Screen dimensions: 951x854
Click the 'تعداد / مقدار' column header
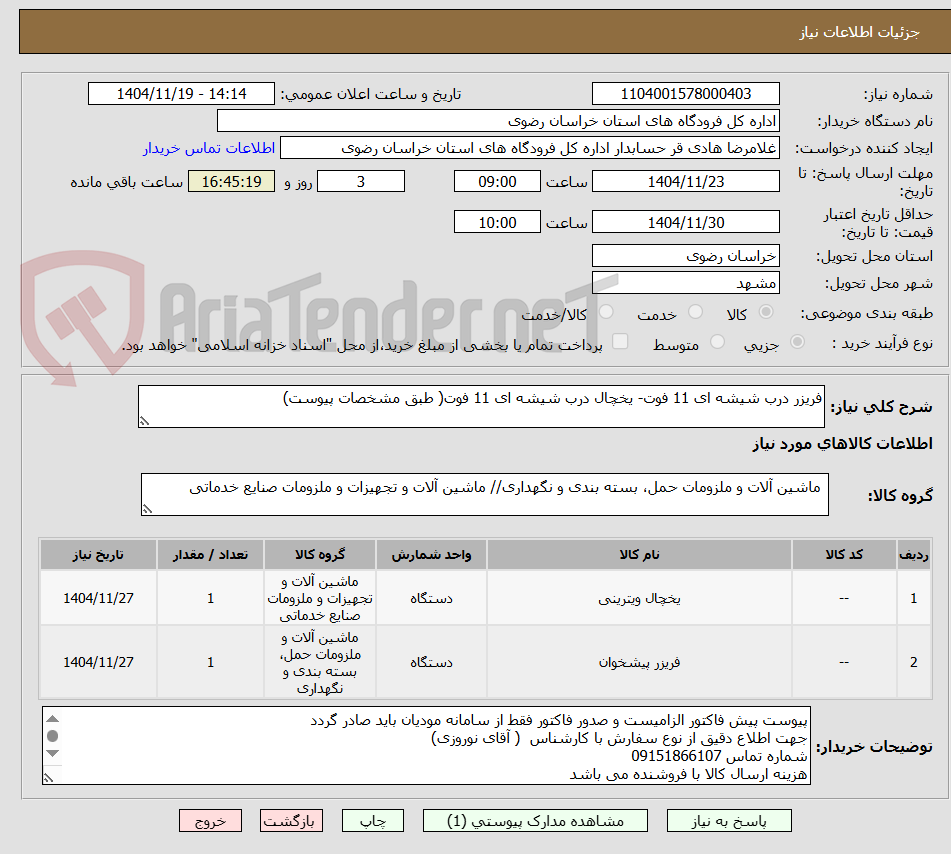[210, 554]
